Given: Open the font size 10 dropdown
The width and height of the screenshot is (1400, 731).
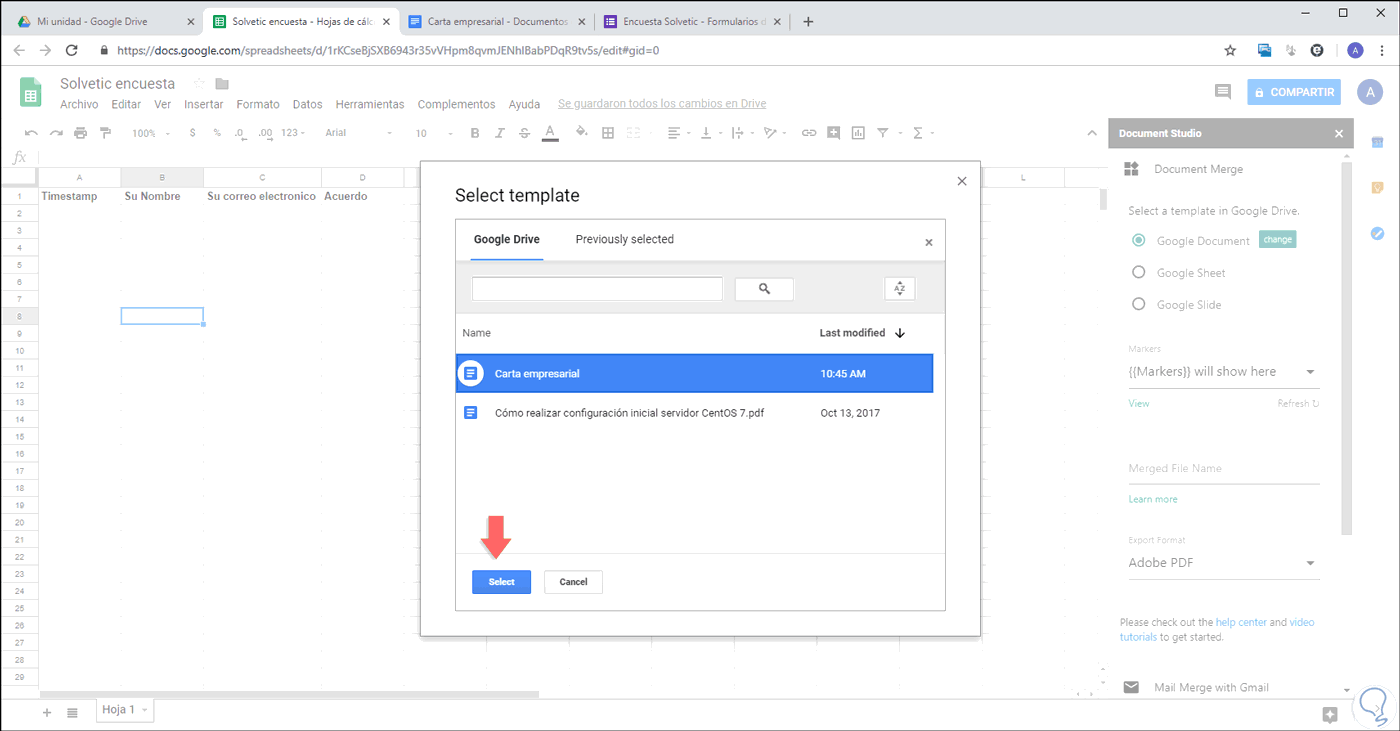Looking at the screenshot, I should pos(432,133).
